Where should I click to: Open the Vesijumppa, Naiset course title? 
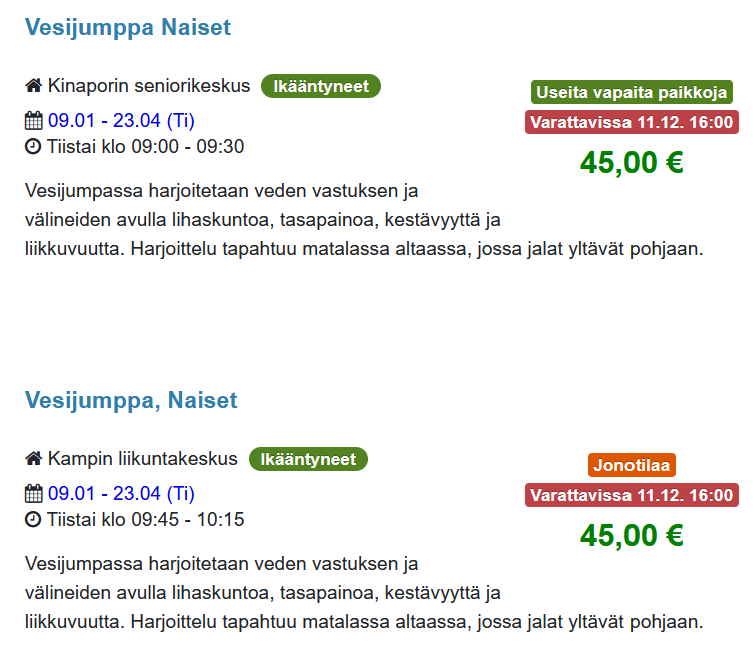(131, 400)
